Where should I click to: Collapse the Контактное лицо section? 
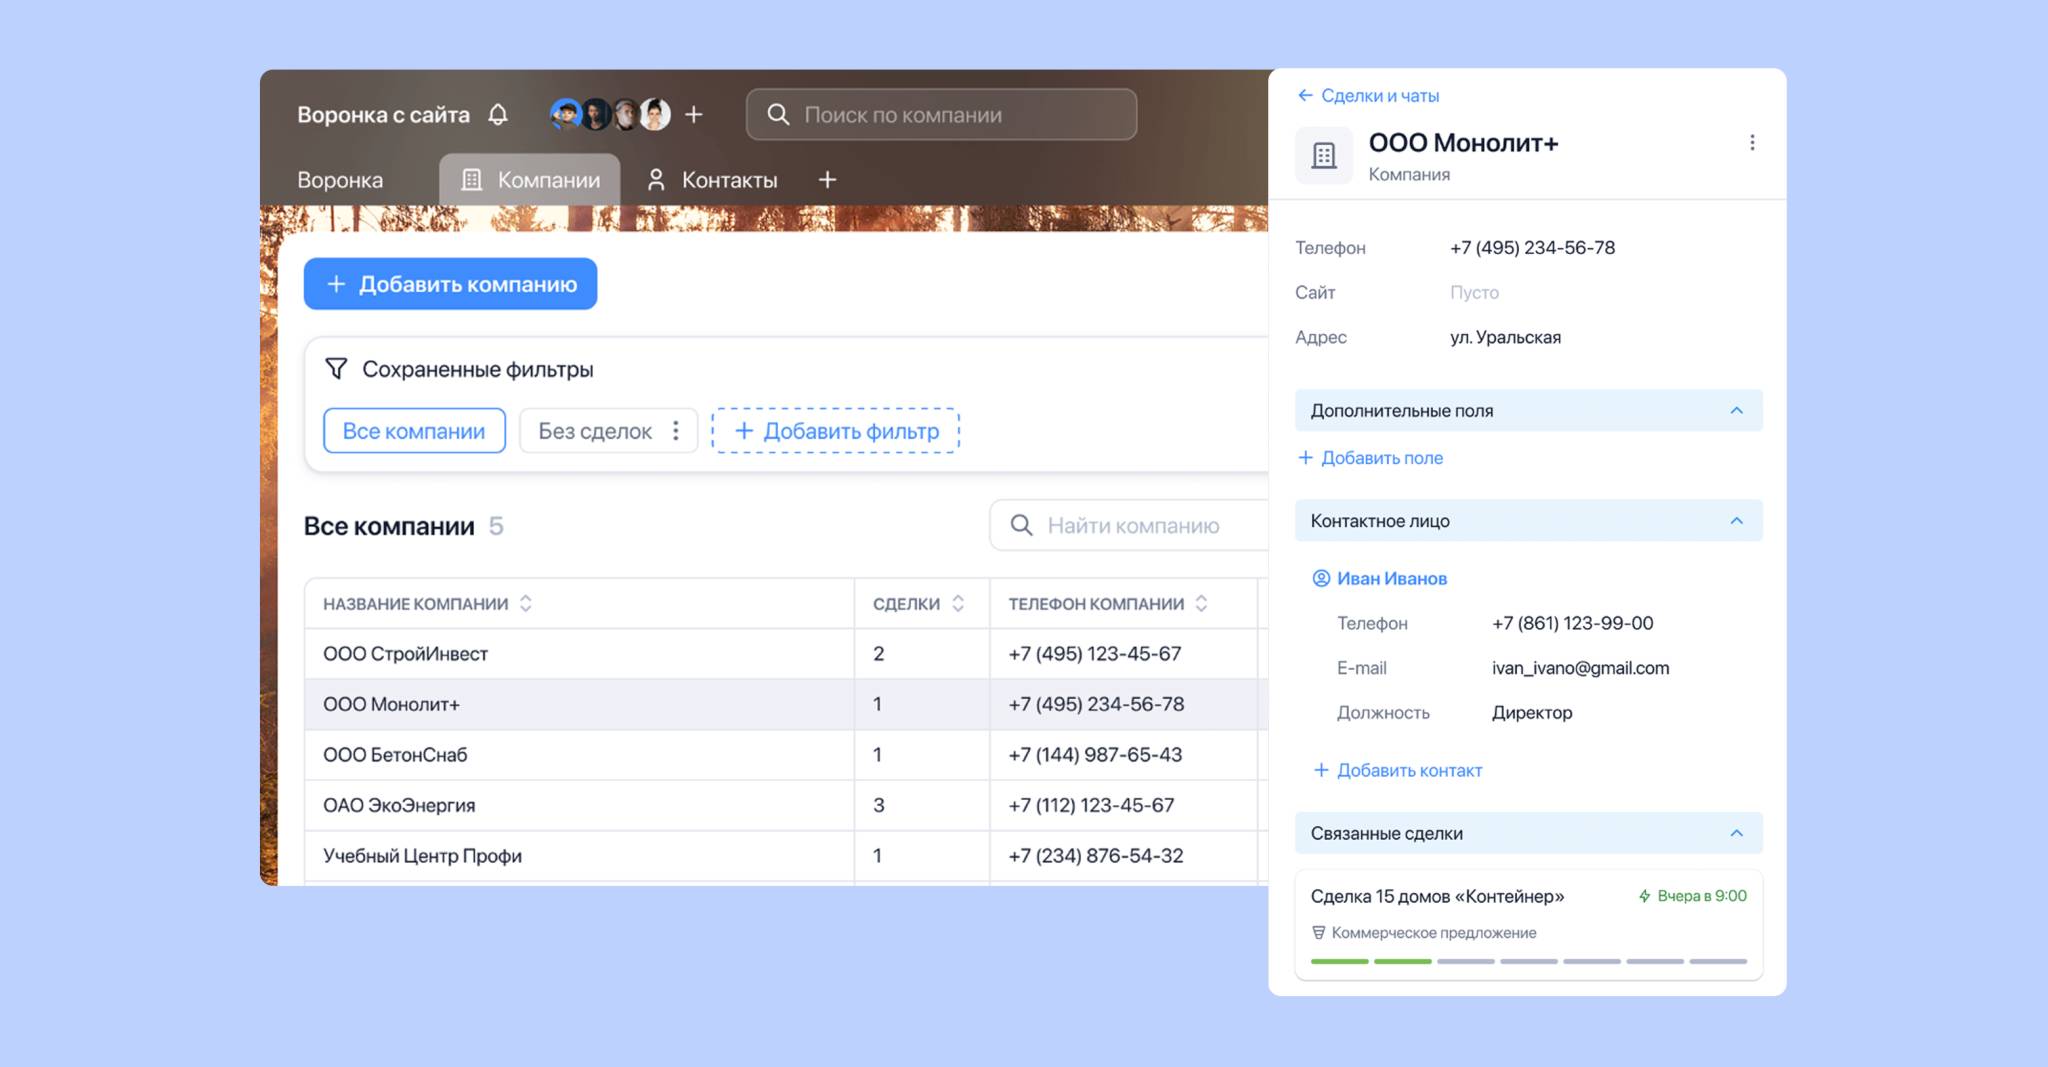point(1736,521)
